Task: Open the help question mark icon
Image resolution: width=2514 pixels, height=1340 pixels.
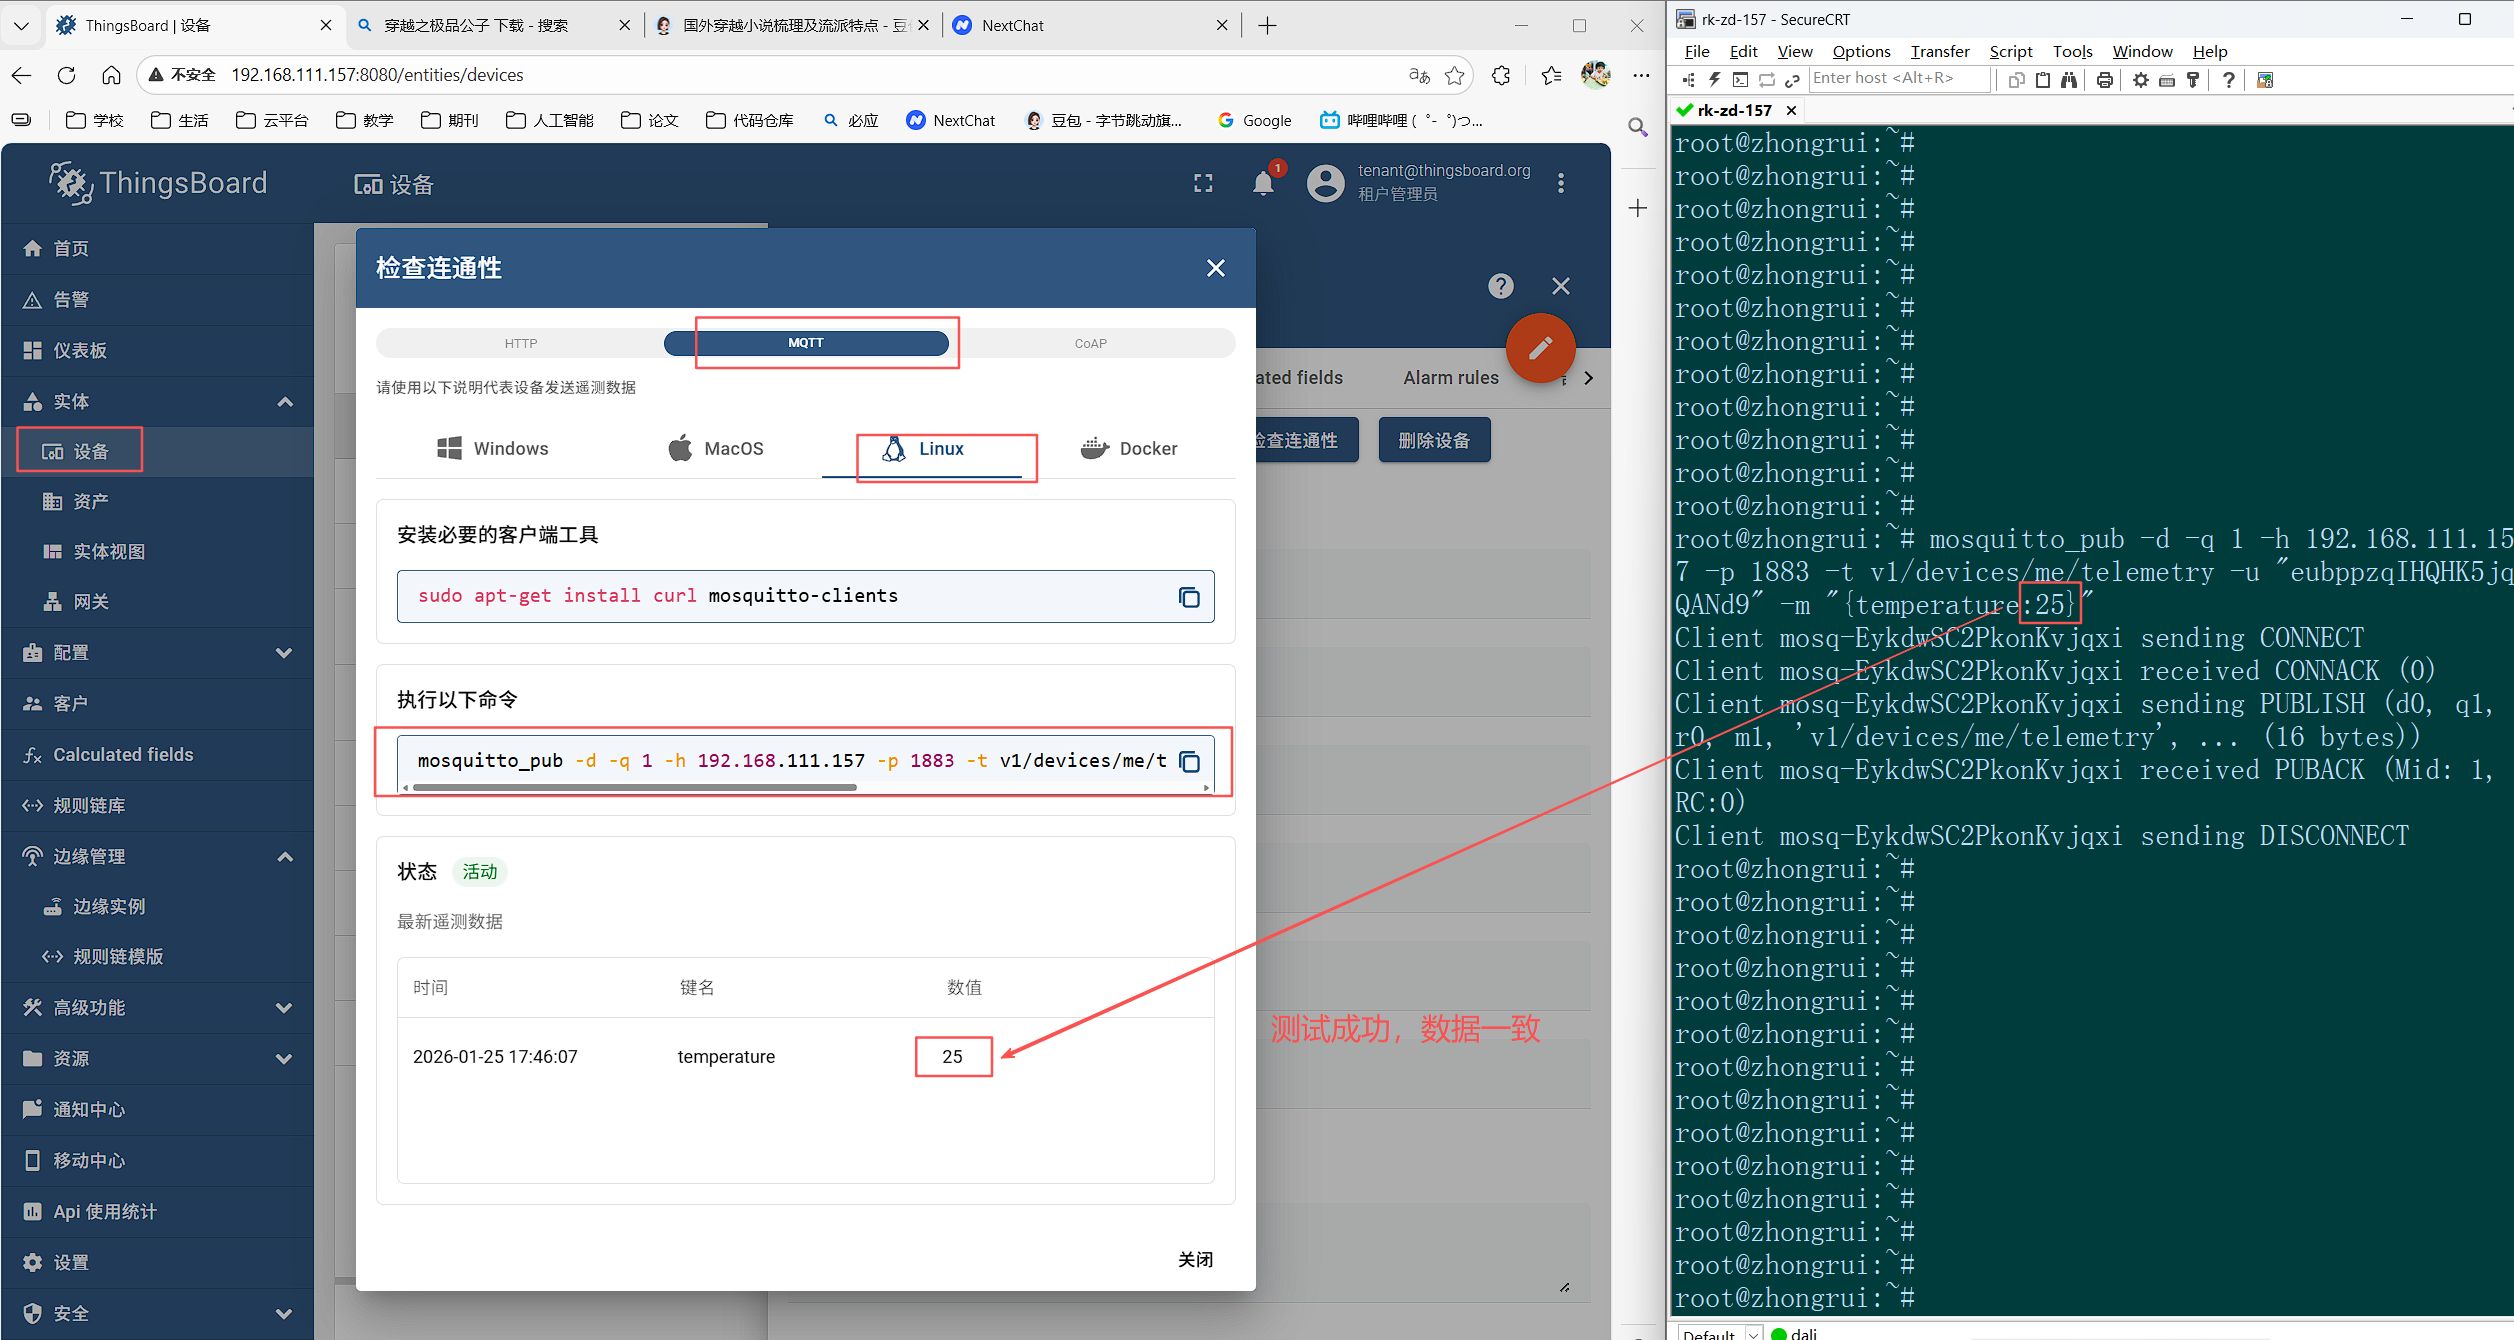Action: pyautogui.click(x=1500, y=286)
